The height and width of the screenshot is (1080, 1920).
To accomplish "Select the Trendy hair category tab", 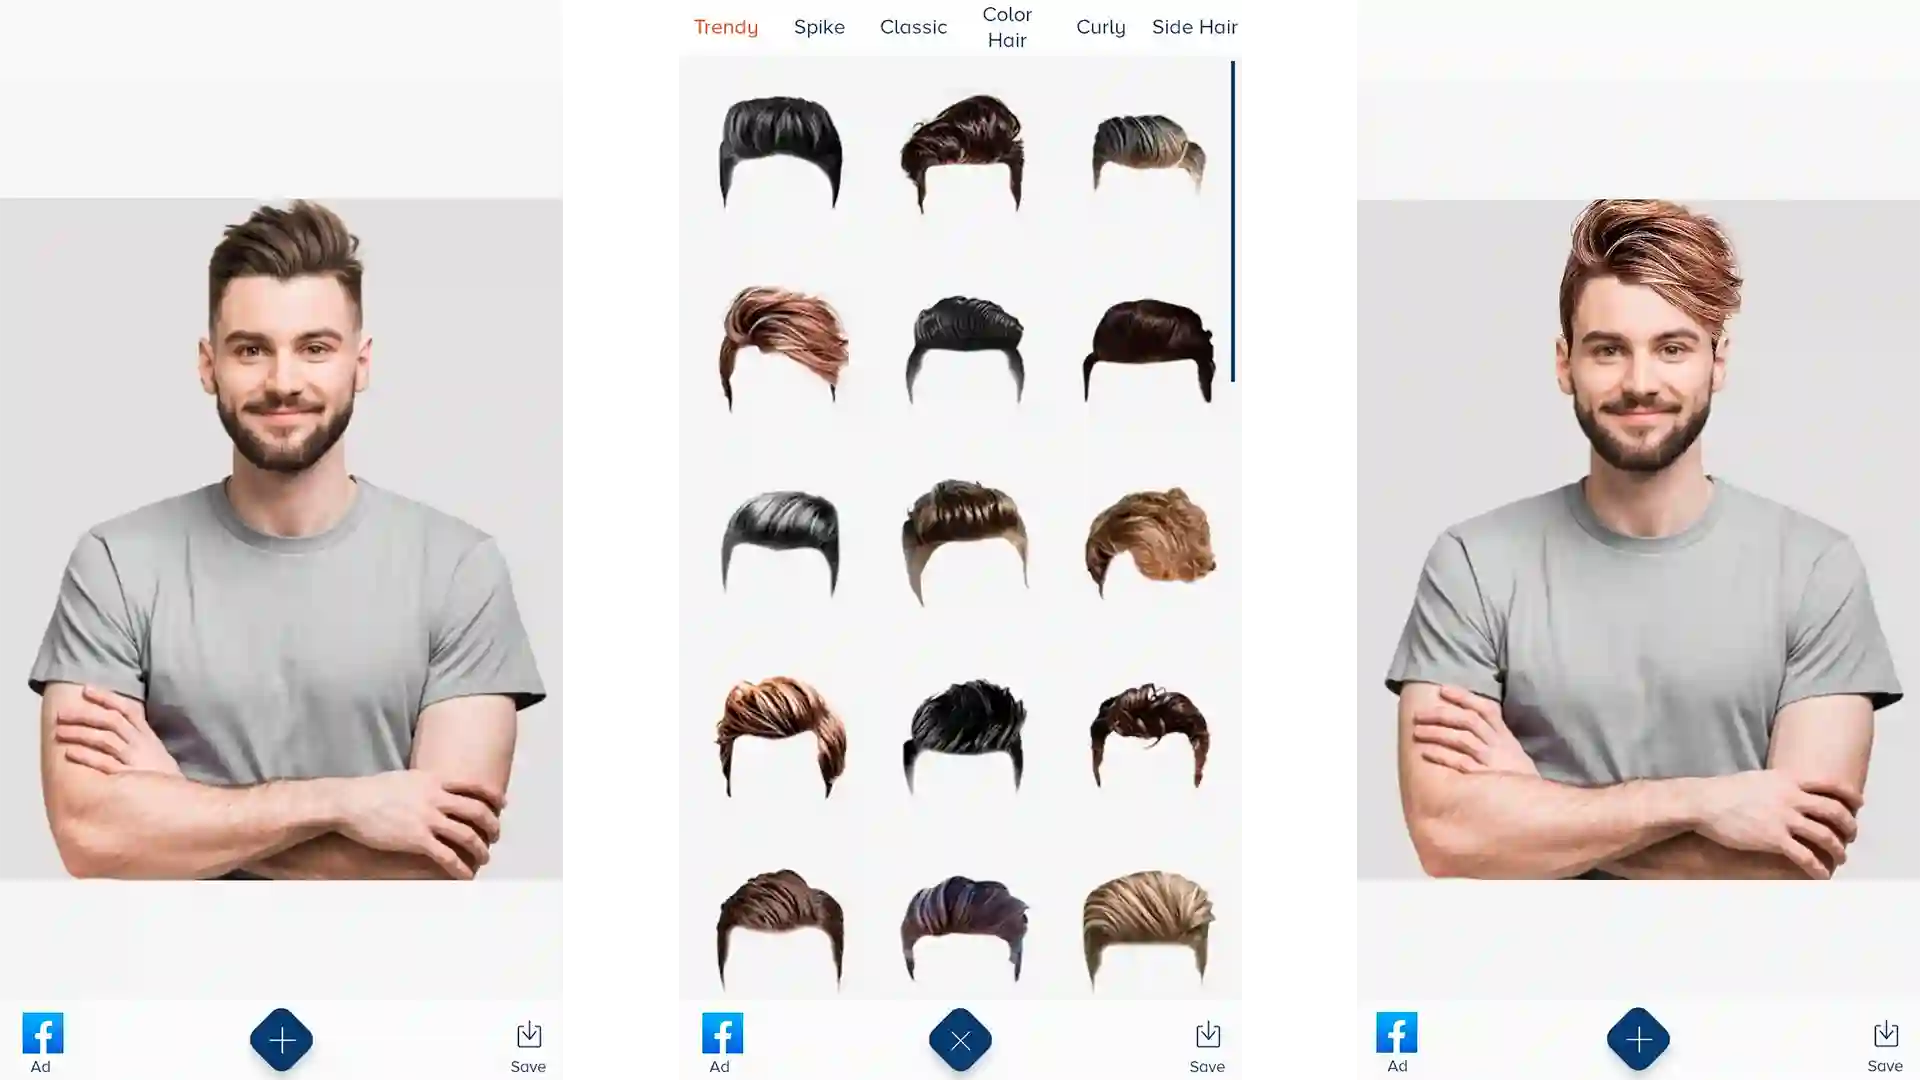I will [x=727, y=26].
